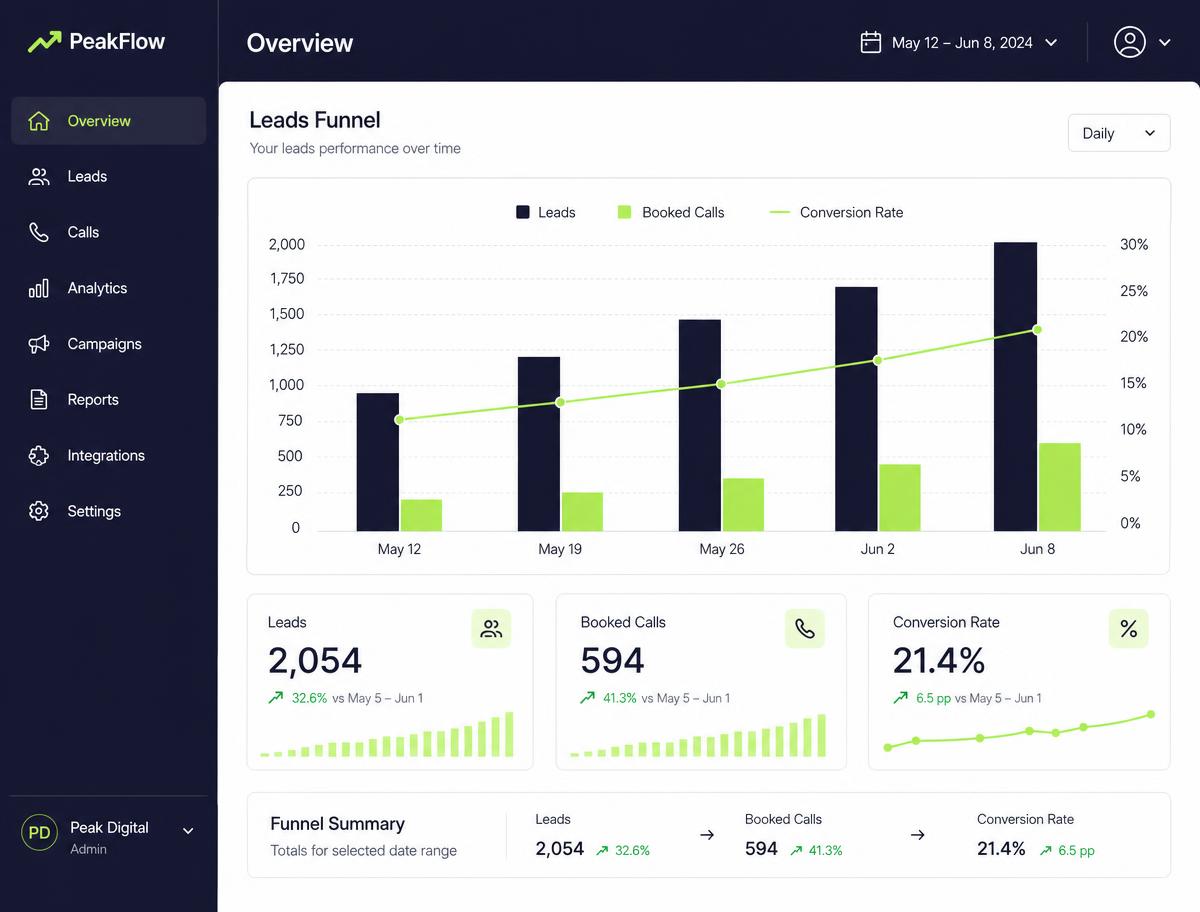Click the Jun 2 conversion rate data point
Screen dimensions: 1200x912
(x=877, y=360)
